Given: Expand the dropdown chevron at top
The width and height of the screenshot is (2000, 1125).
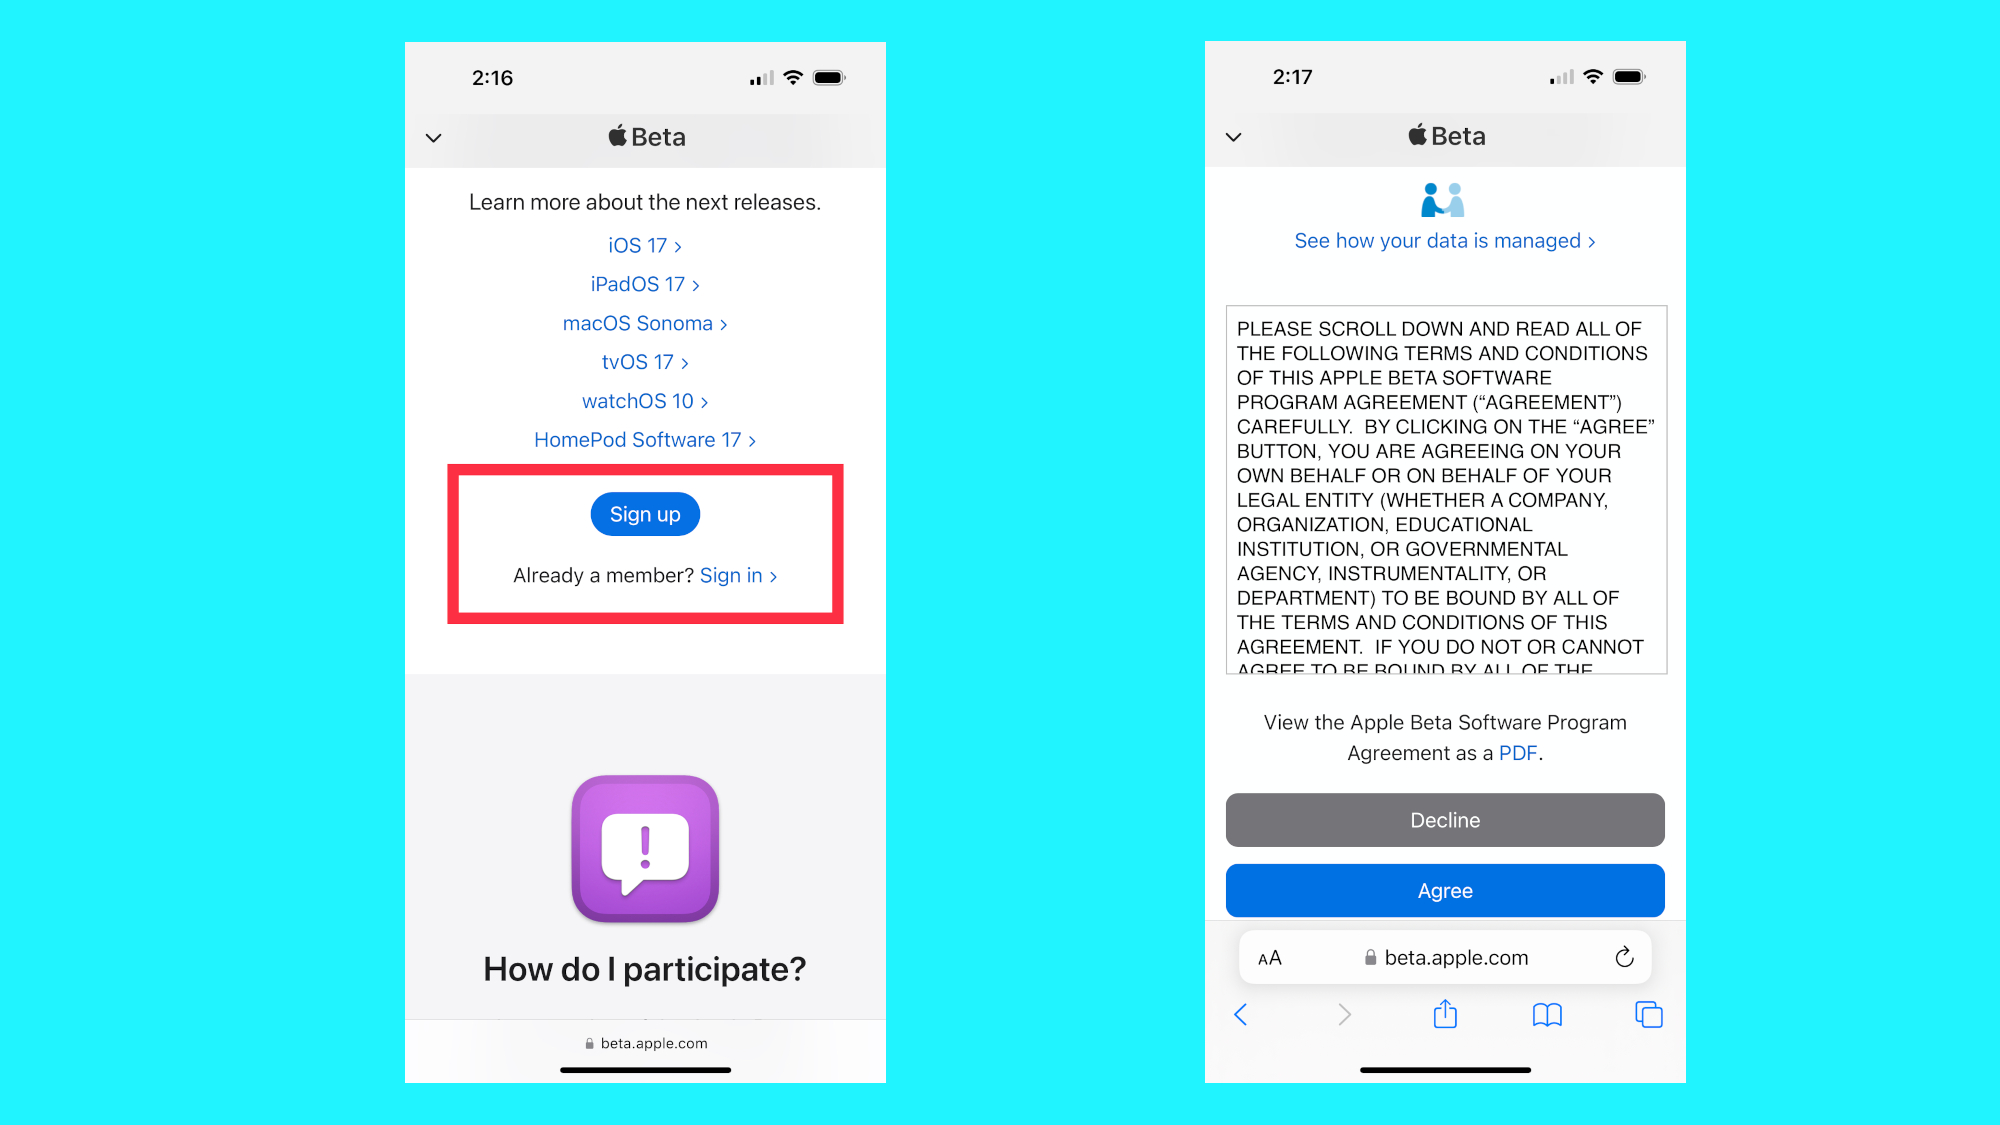Looking at the screenshot, I should [x=434, y=136].
